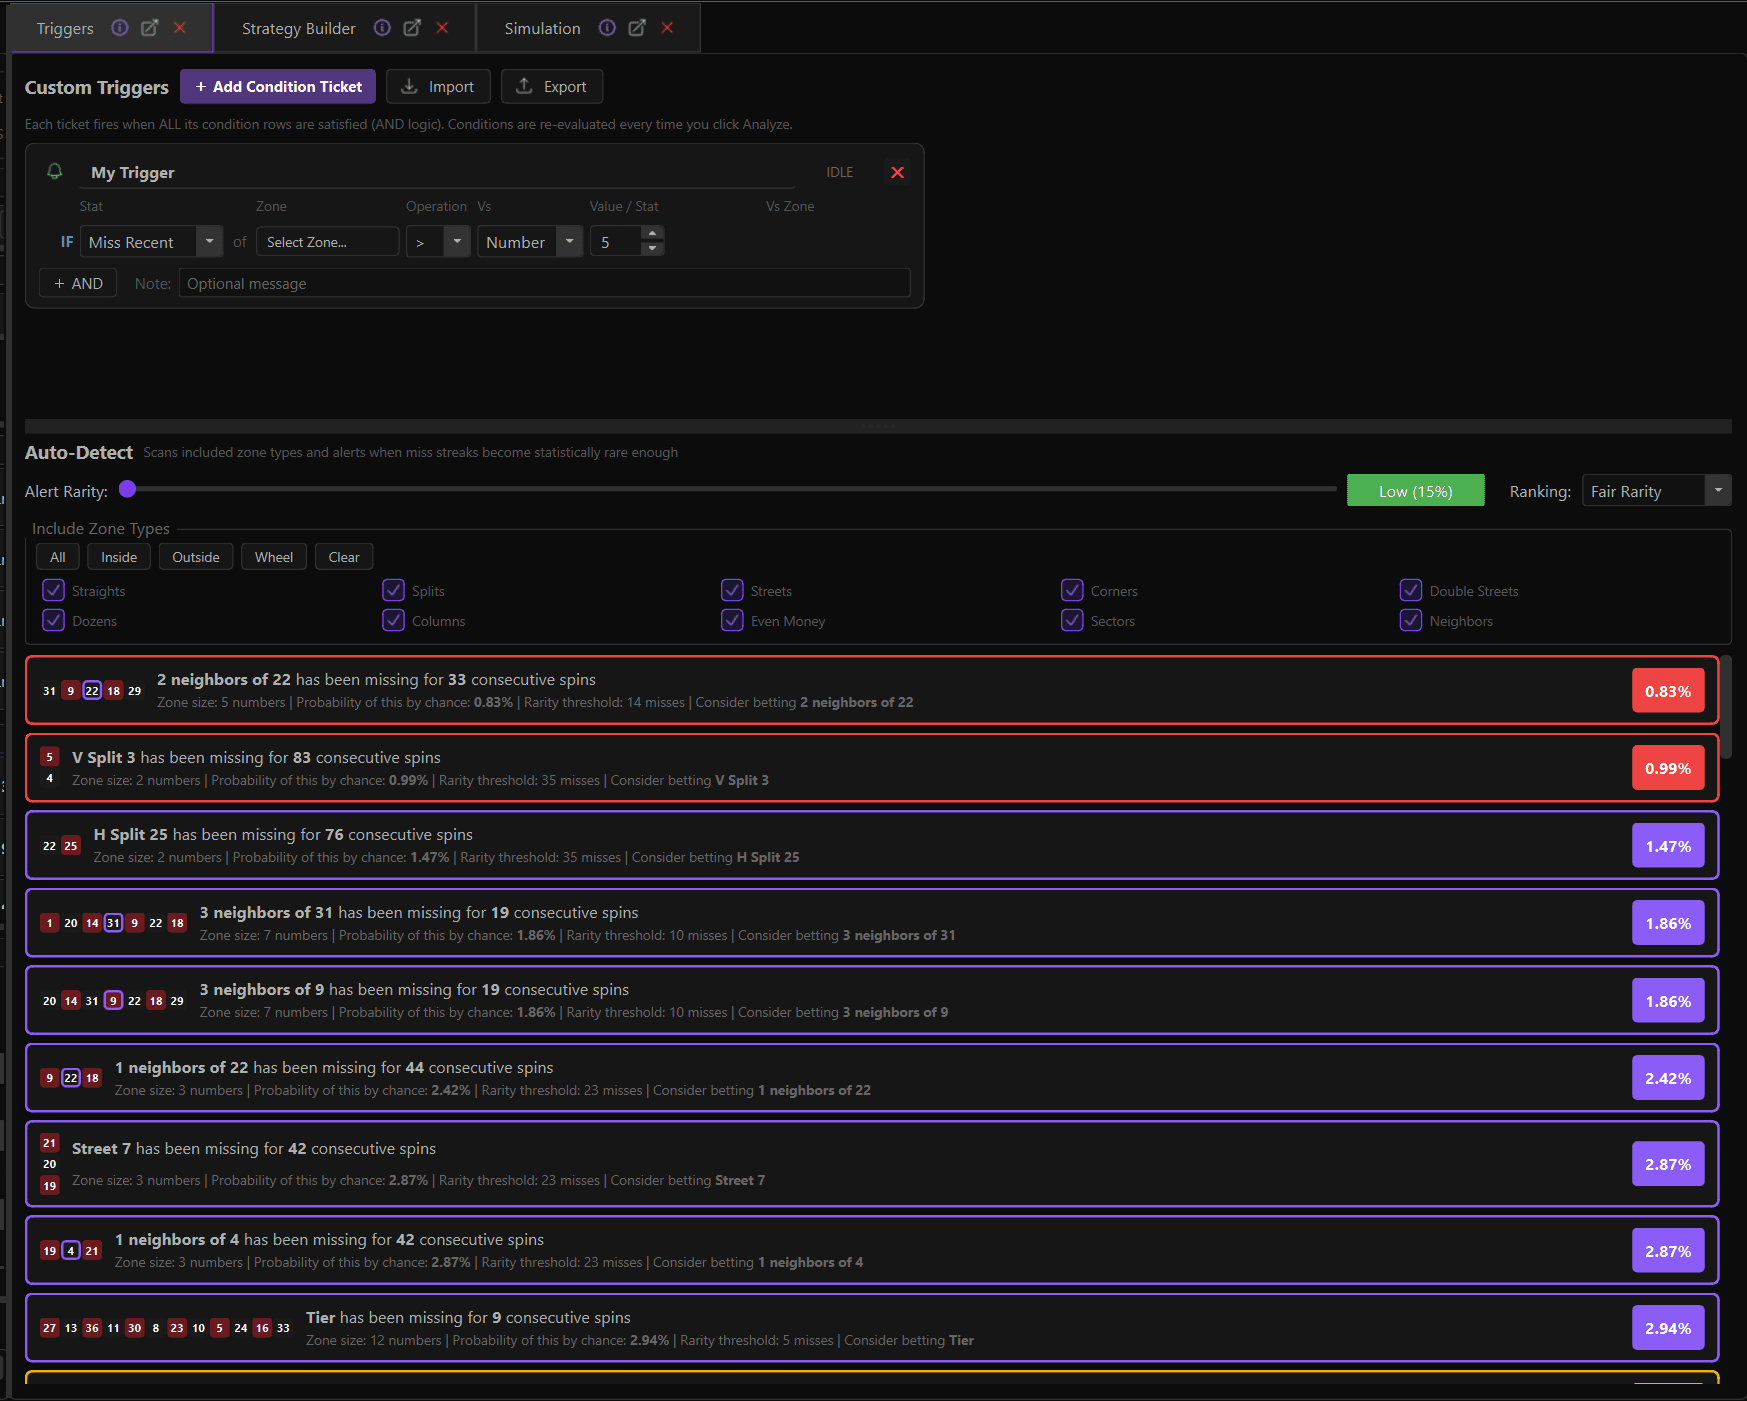Viewport: 1747px width, 1401px height.
Task: Close the Triggers tab
Action: [180, 28]
